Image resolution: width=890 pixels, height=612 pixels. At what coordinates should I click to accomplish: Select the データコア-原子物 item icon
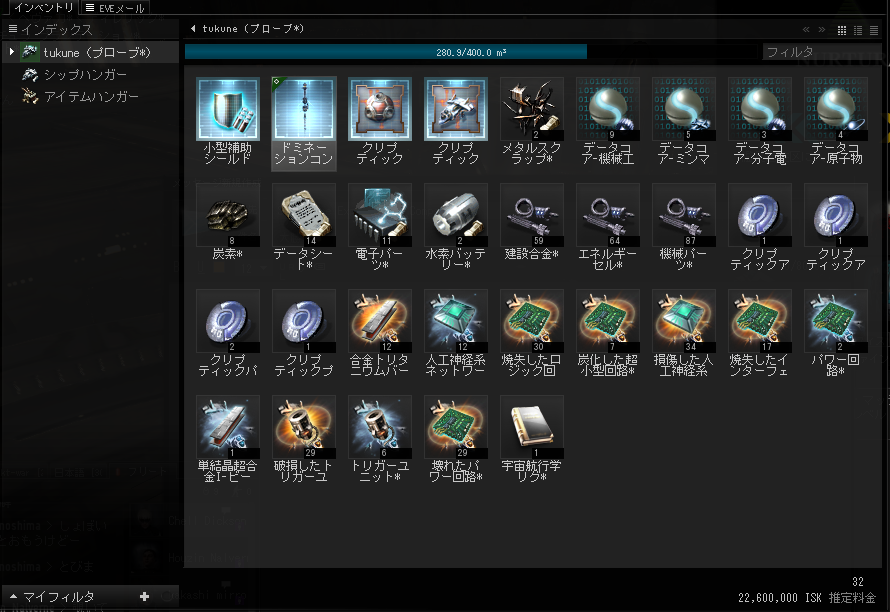pos(836,109)
